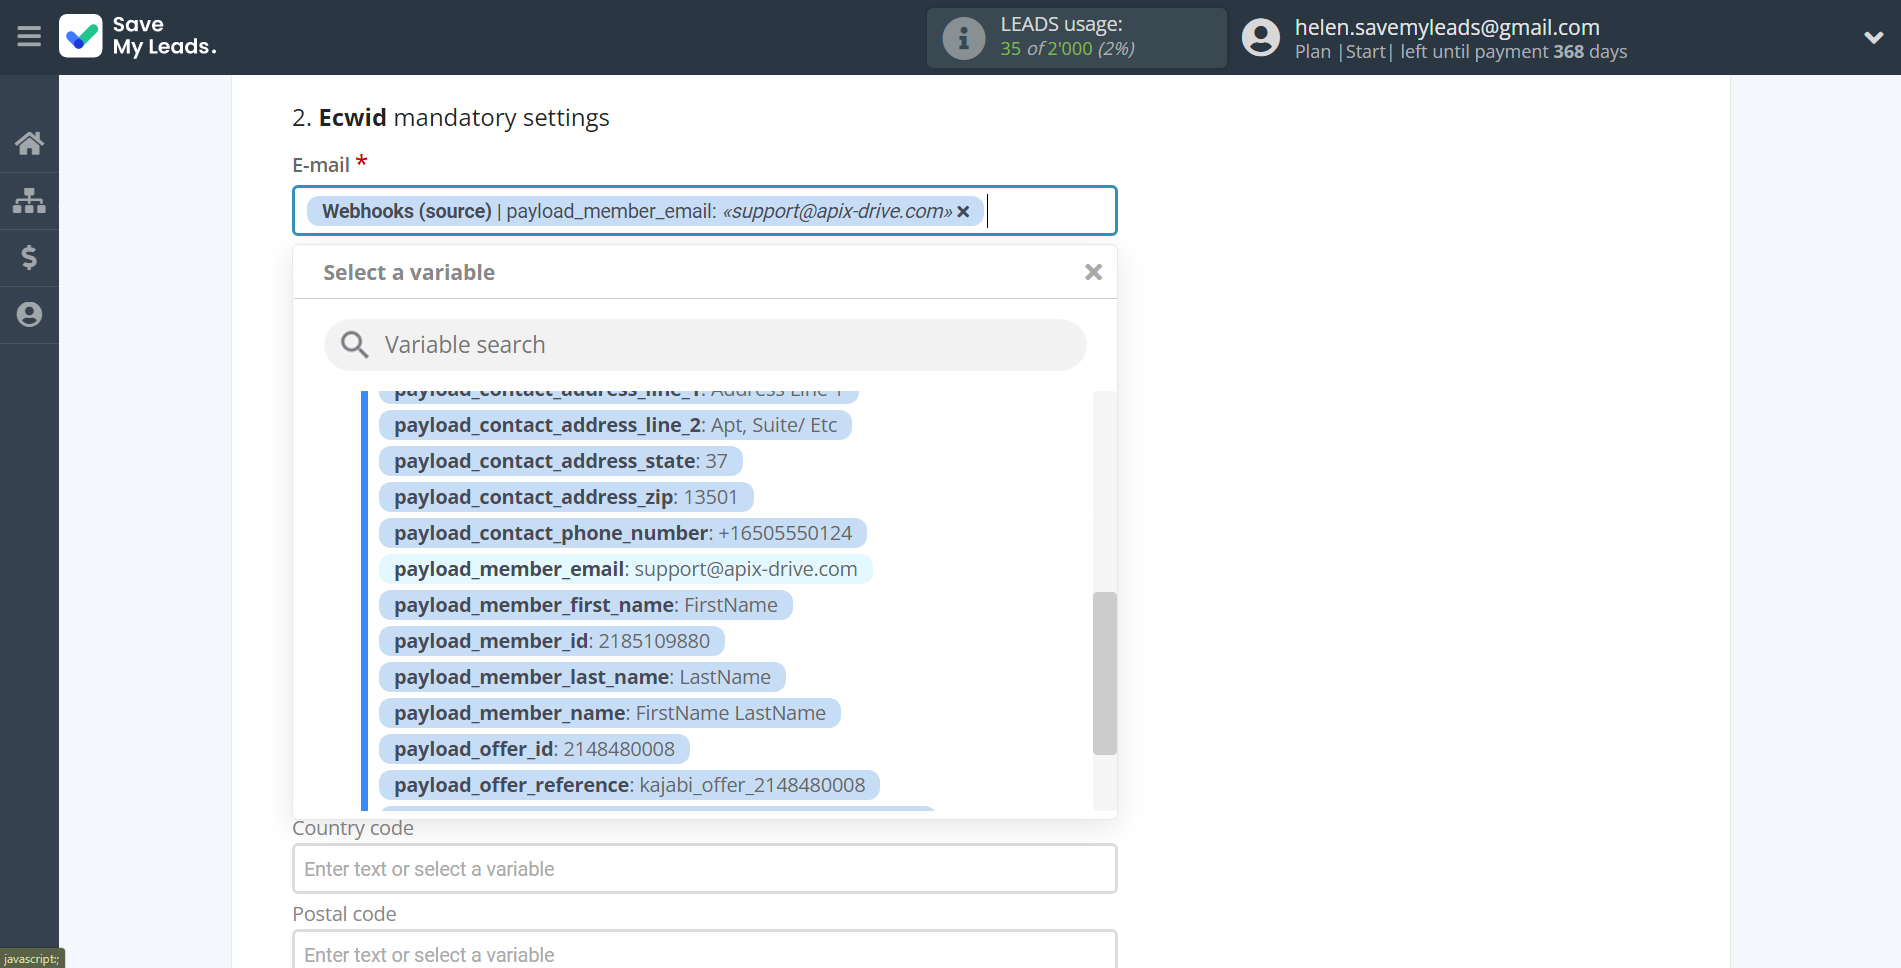The image size is (1901, 968).
Task: Click the Save My Leads logo
Action: pos(138,36)
